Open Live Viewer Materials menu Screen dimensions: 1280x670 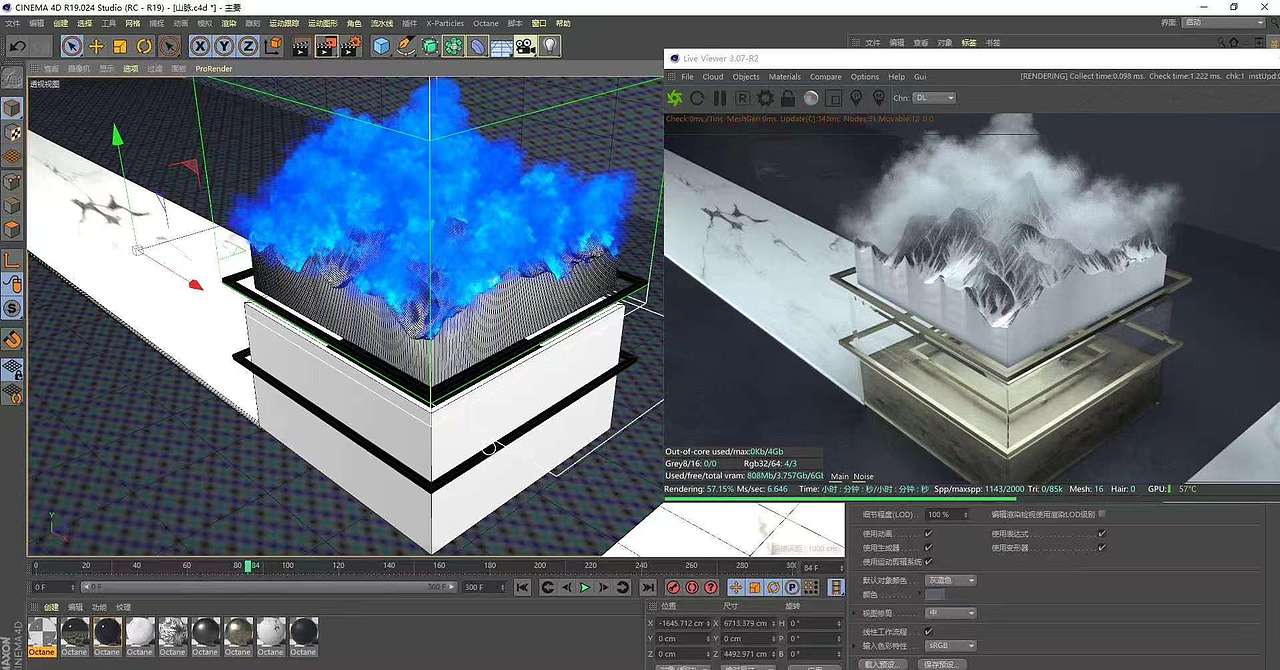click(785, 76)
